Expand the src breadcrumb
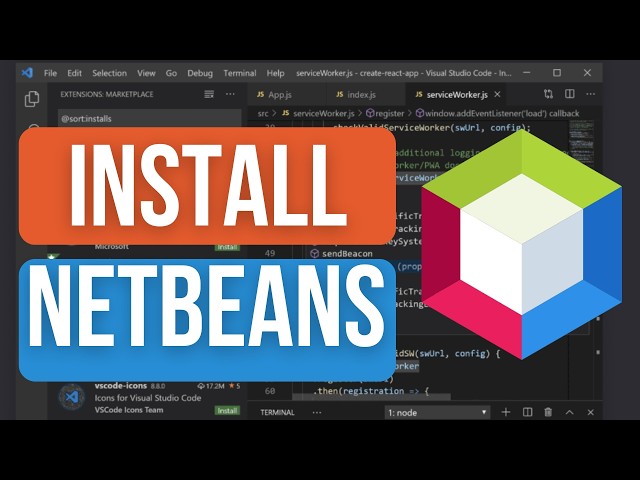The image size is (640, 480). click(263, 113)
